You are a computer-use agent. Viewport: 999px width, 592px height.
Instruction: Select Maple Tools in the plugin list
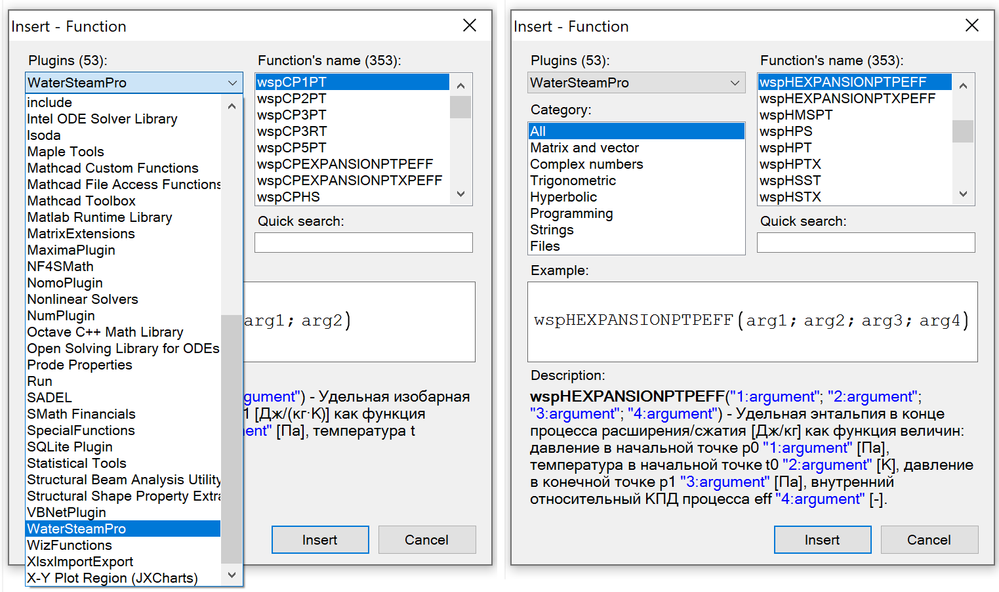pos(65,152)
